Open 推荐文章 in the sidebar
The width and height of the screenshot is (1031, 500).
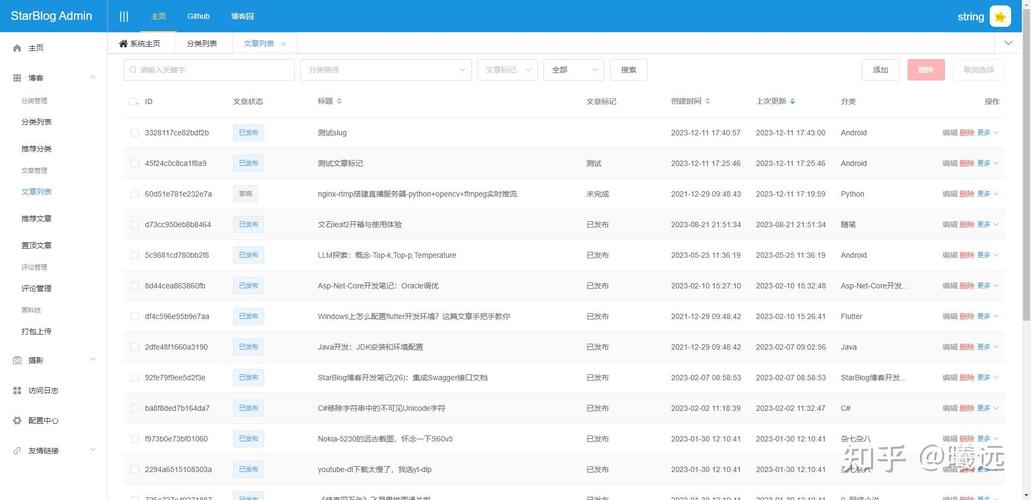[36, 218]
